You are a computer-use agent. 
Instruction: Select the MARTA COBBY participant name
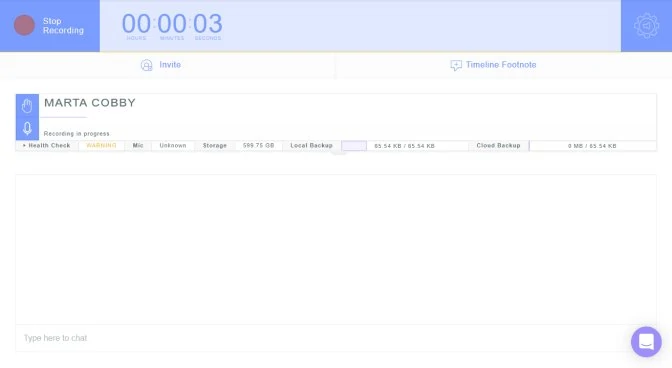point(90,103)
